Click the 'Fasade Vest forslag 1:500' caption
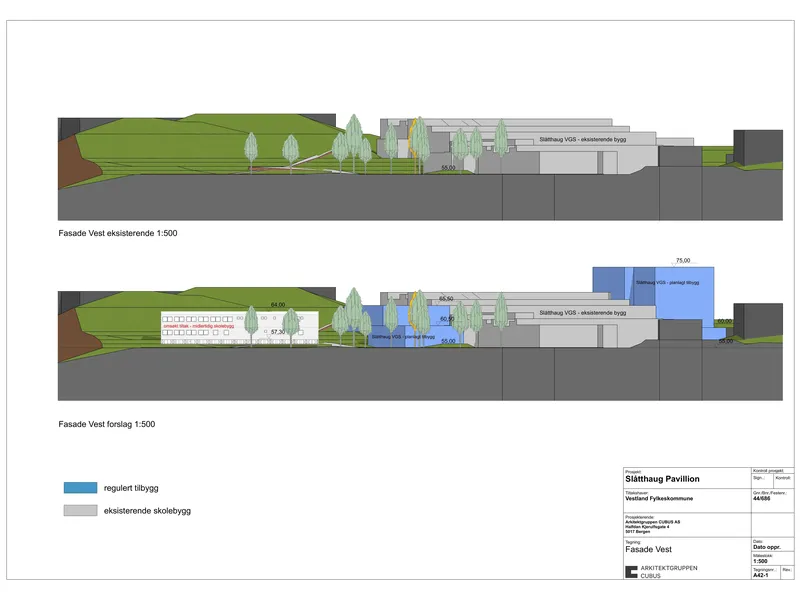 [107, 424]
